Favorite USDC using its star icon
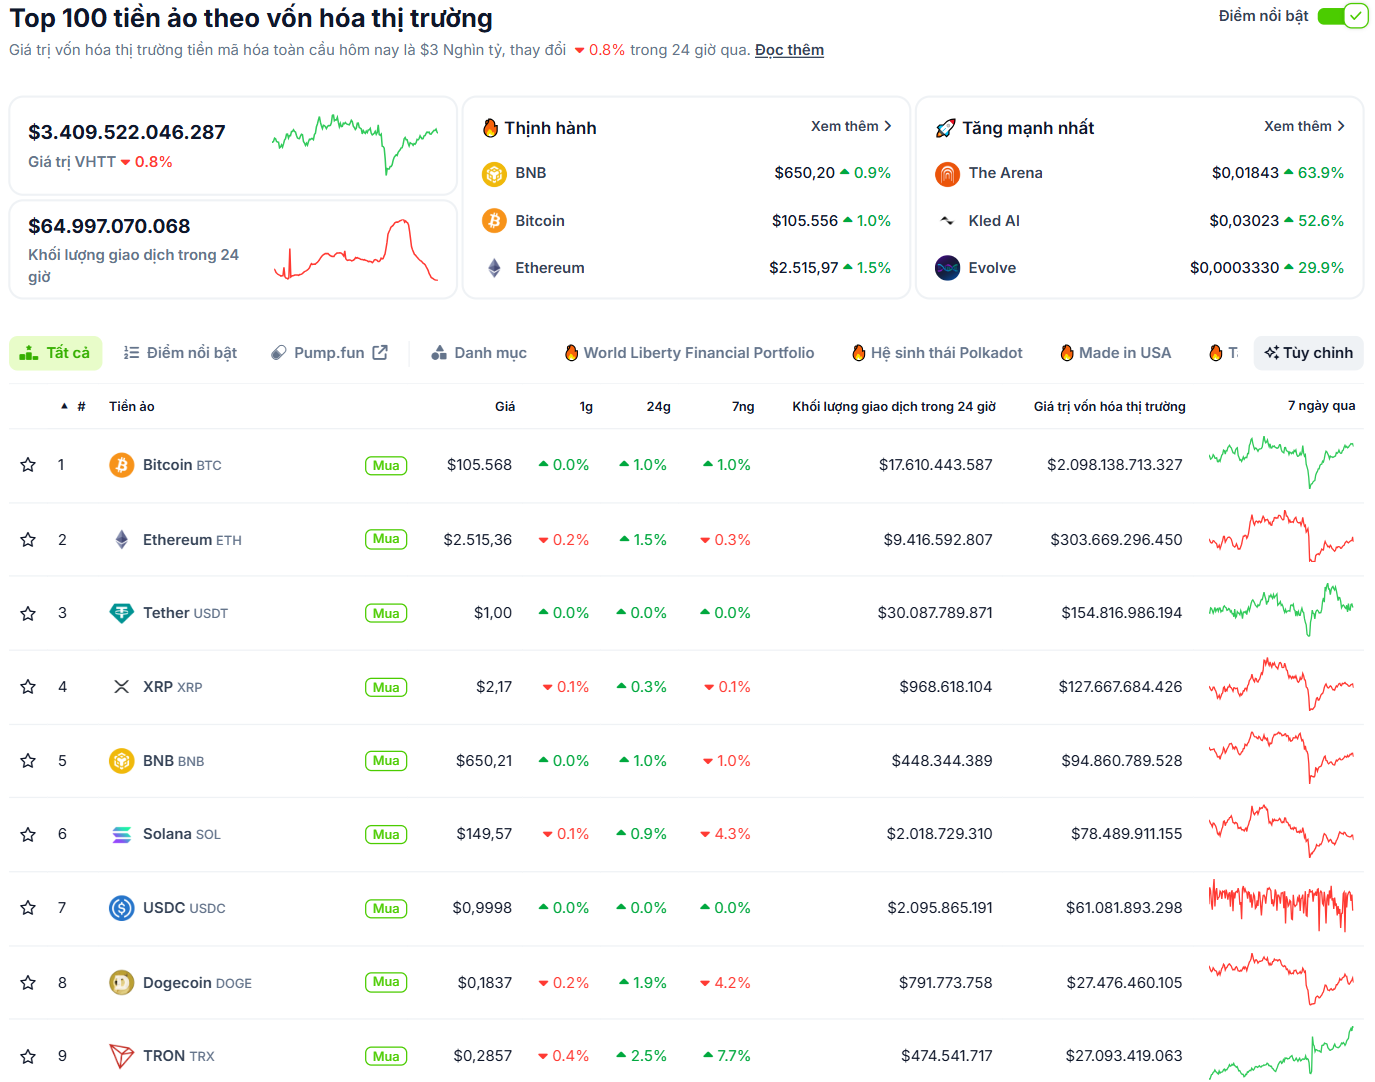 [28, 908]
